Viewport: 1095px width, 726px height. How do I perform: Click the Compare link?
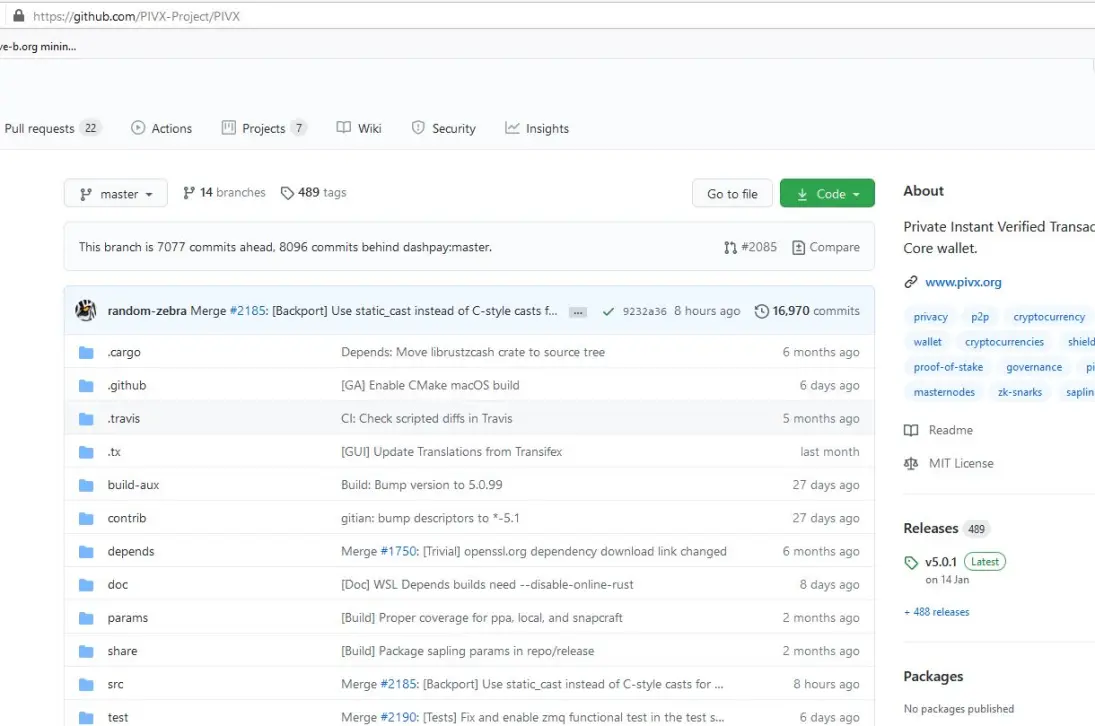coord(826,247)
